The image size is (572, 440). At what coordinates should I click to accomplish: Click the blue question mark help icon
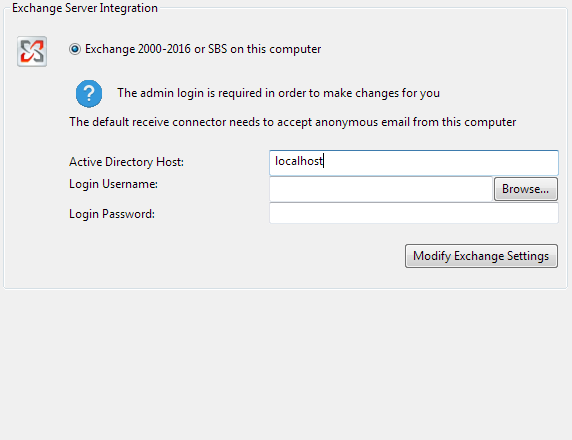tap(89, 93)
